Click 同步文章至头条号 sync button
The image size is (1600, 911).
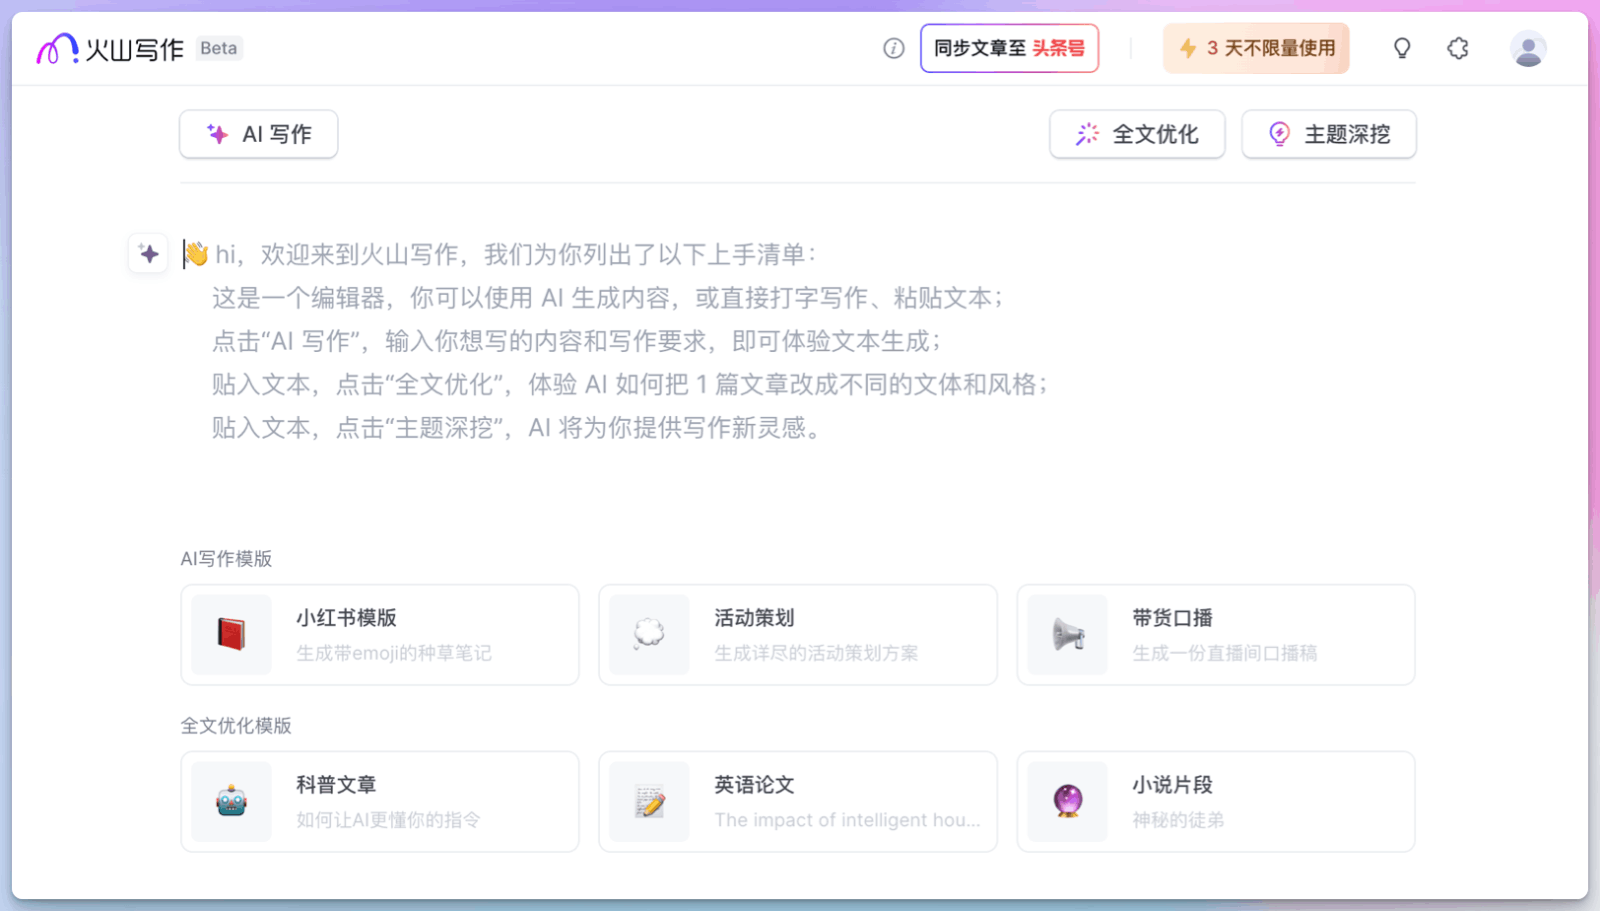[x=1009, y=48]
